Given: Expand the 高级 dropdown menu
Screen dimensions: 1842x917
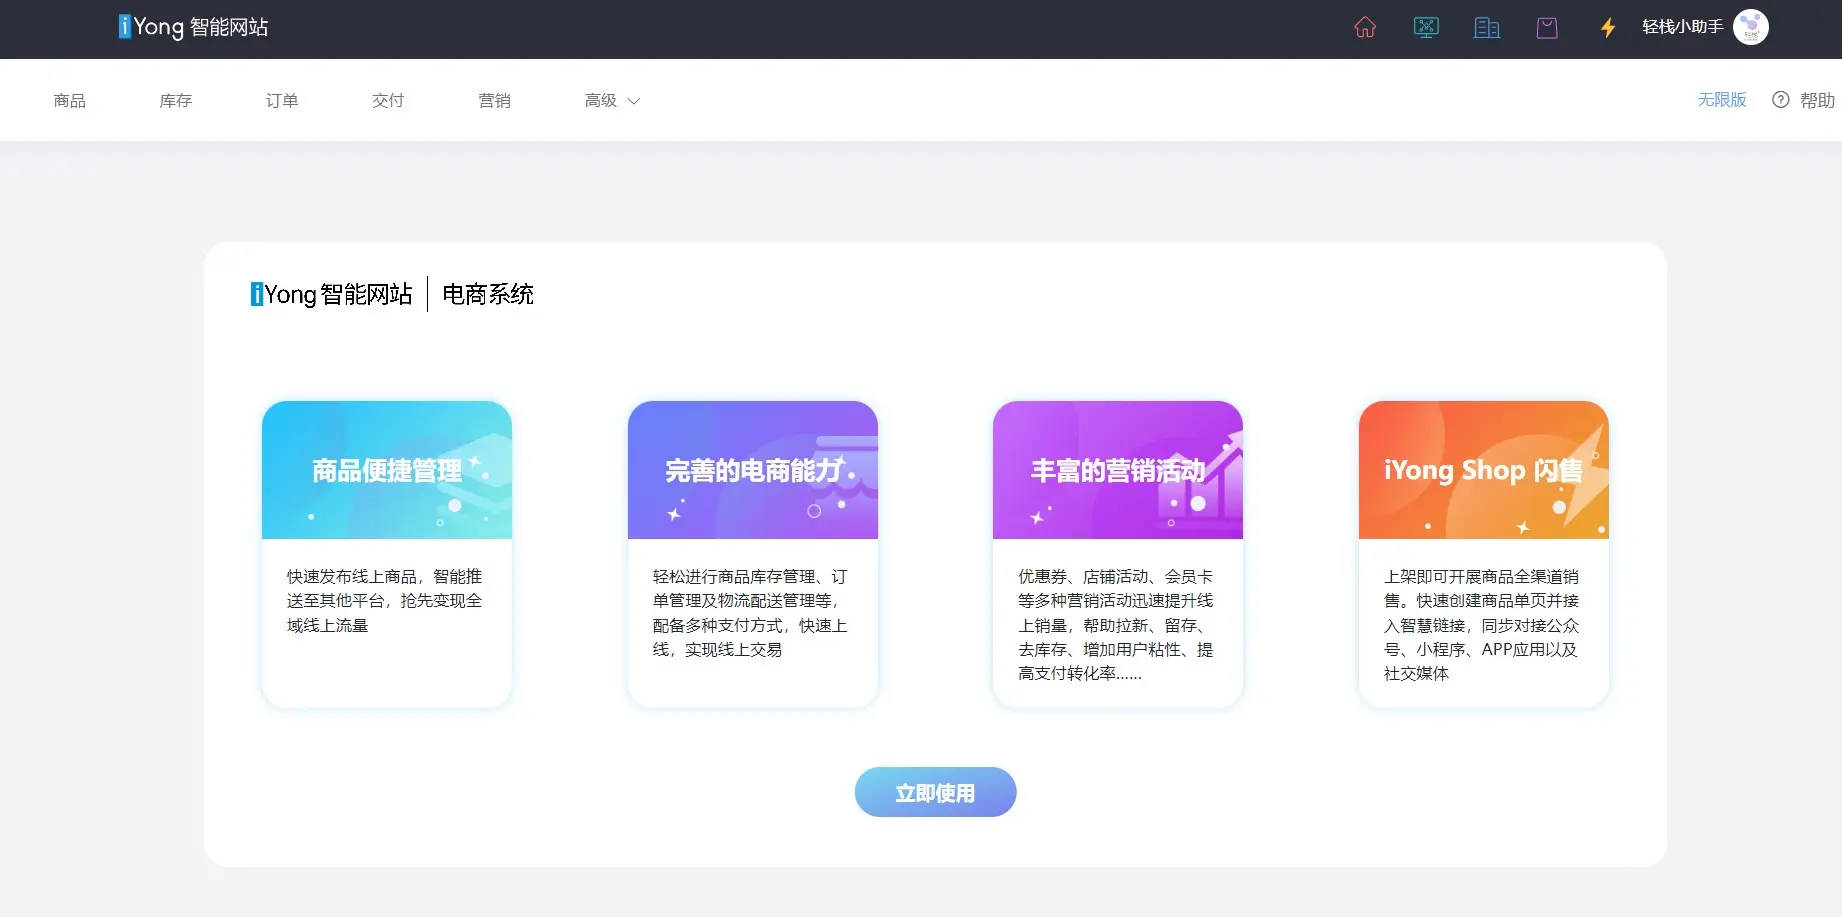Looking at the screenshot, I should click(610, 100).
